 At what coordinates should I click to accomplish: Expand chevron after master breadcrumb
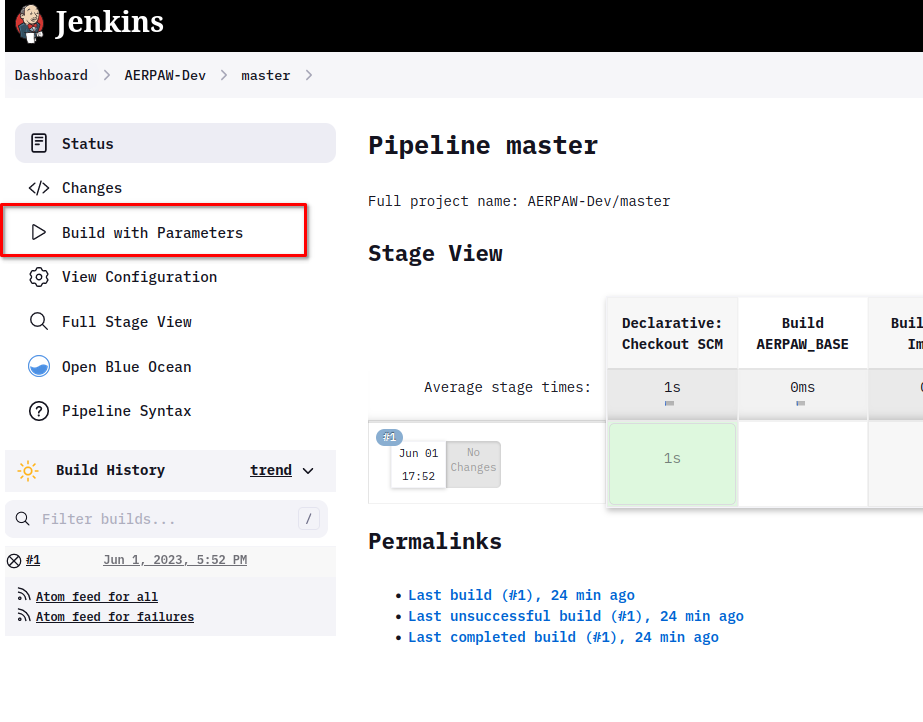(308, 75)
